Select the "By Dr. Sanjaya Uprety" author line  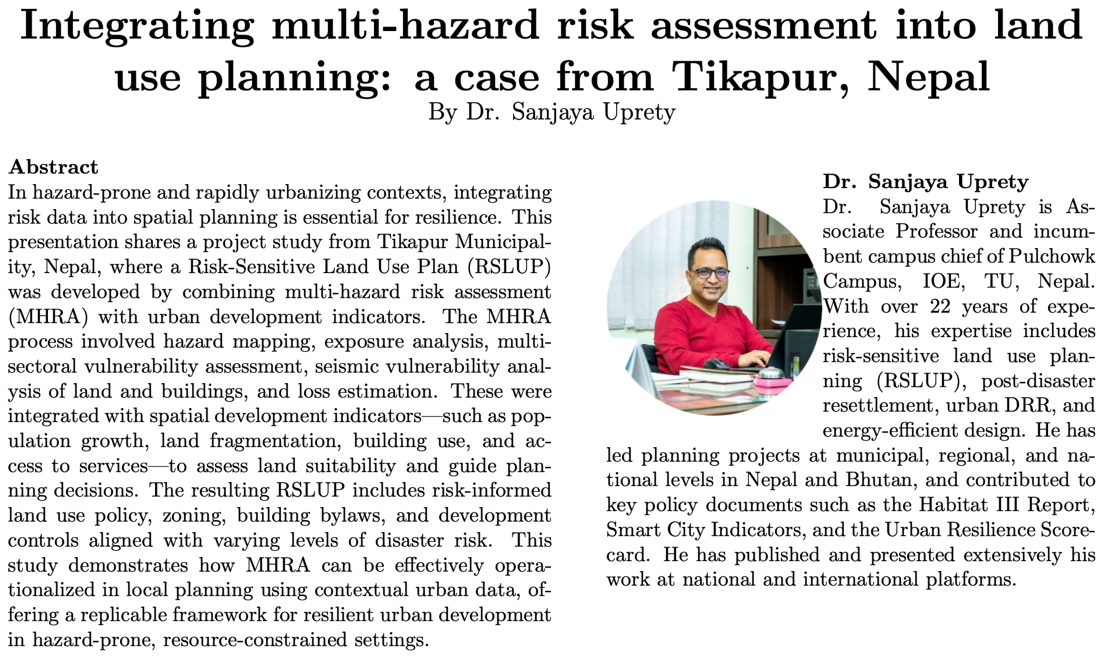(x=552, y=111)
